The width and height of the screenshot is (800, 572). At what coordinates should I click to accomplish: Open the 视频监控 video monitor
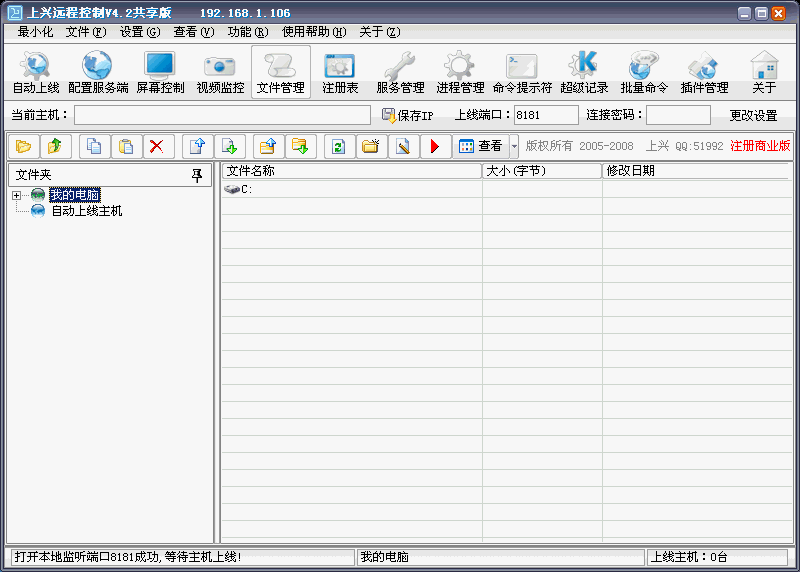(220, 72)
